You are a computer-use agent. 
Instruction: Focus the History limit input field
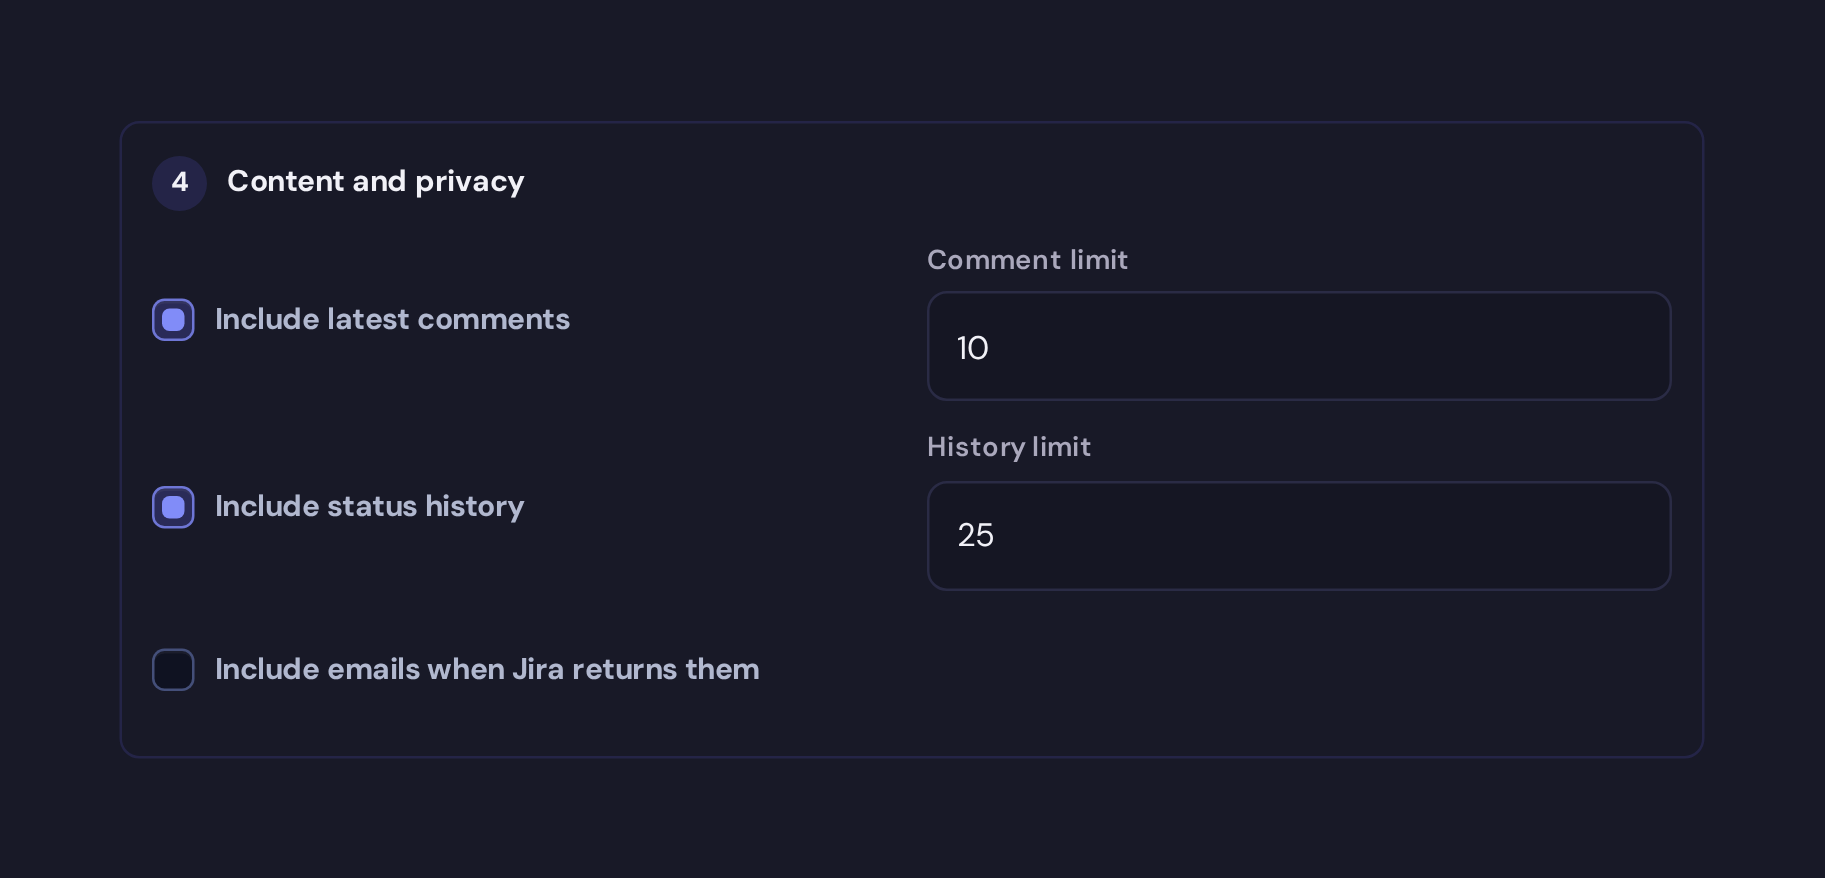[x=1299, y=536]
